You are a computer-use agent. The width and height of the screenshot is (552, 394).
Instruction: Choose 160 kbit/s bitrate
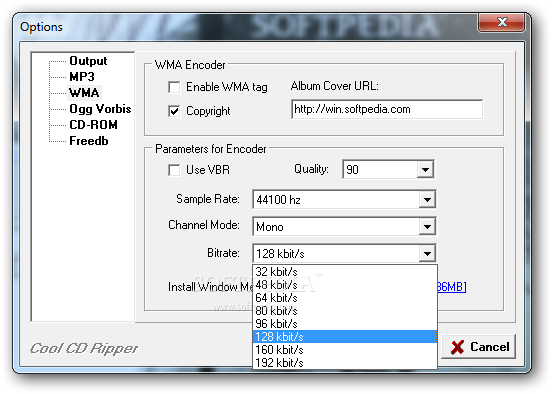pyautogui.click(x=345, y=350)
